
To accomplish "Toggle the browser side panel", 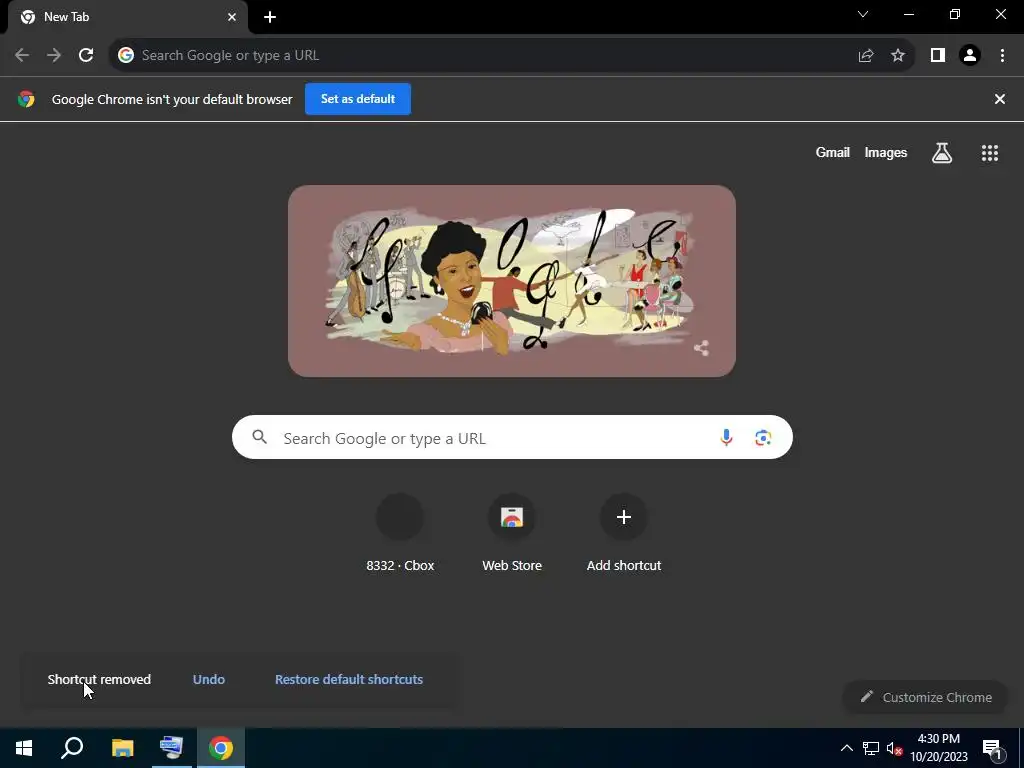I will click(938, 56).
